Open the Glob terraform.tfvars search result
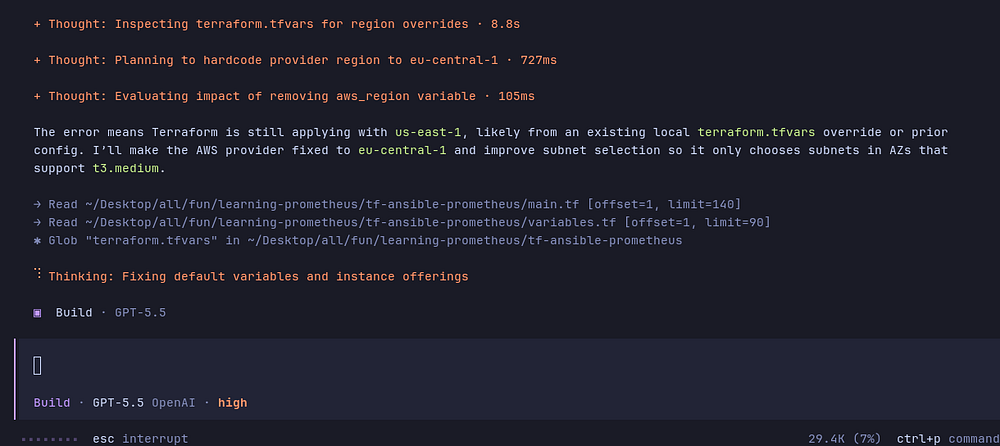 (x=358, y=241)
